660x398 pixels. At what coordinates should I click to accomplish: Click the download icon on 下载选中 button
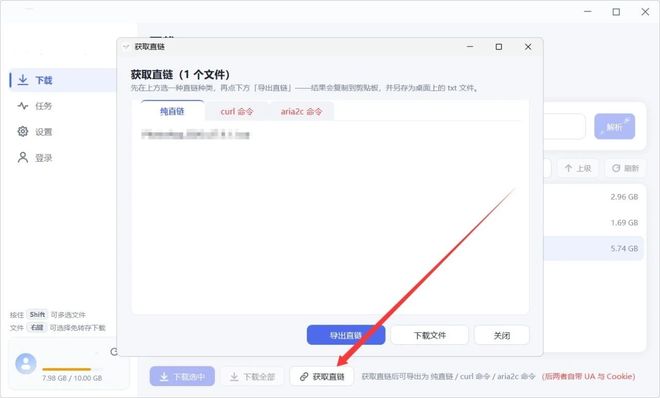pyautogui.click(x=164, y=377)
